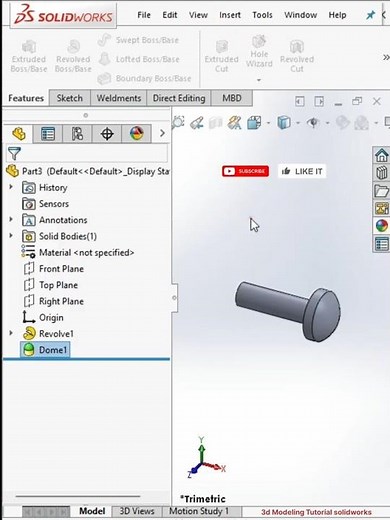Click the Boundary Boss/Base tool
Viewport: 390px width, 520px height.
pyautogui.click(x=145, y=79)
